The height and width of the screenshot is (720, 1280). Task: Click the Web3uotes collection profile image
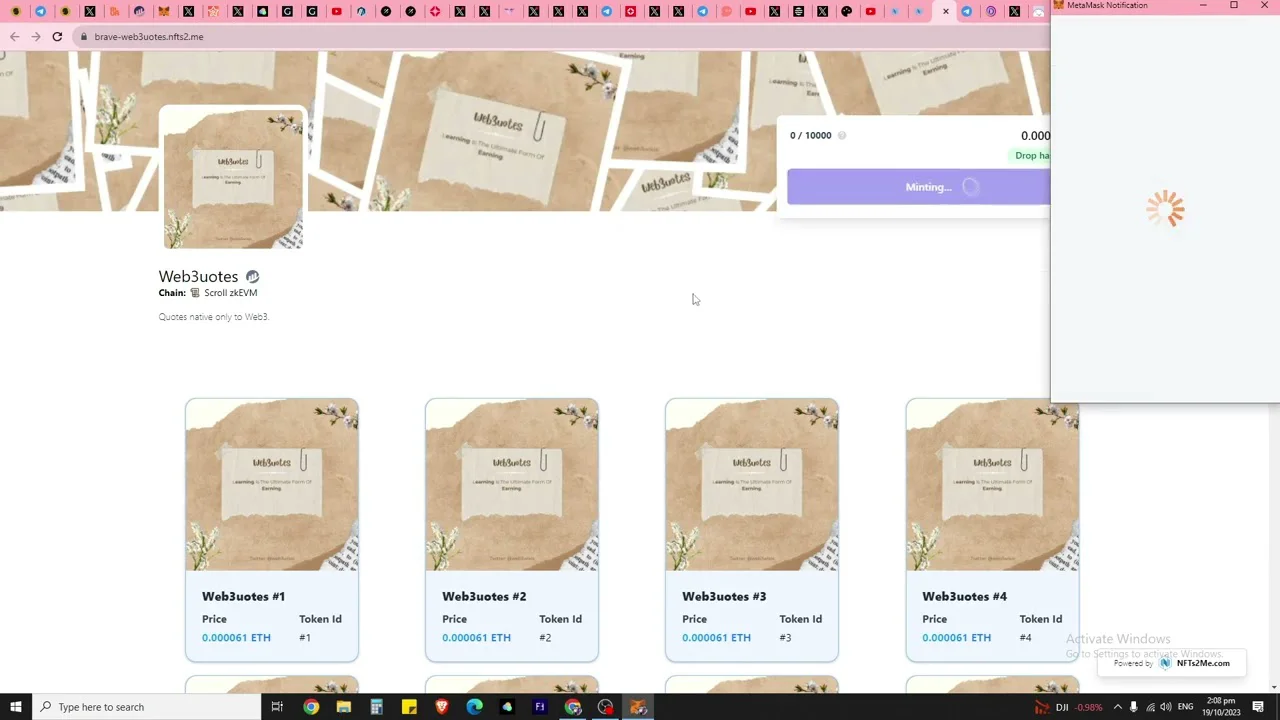click(x=233, y=178)
